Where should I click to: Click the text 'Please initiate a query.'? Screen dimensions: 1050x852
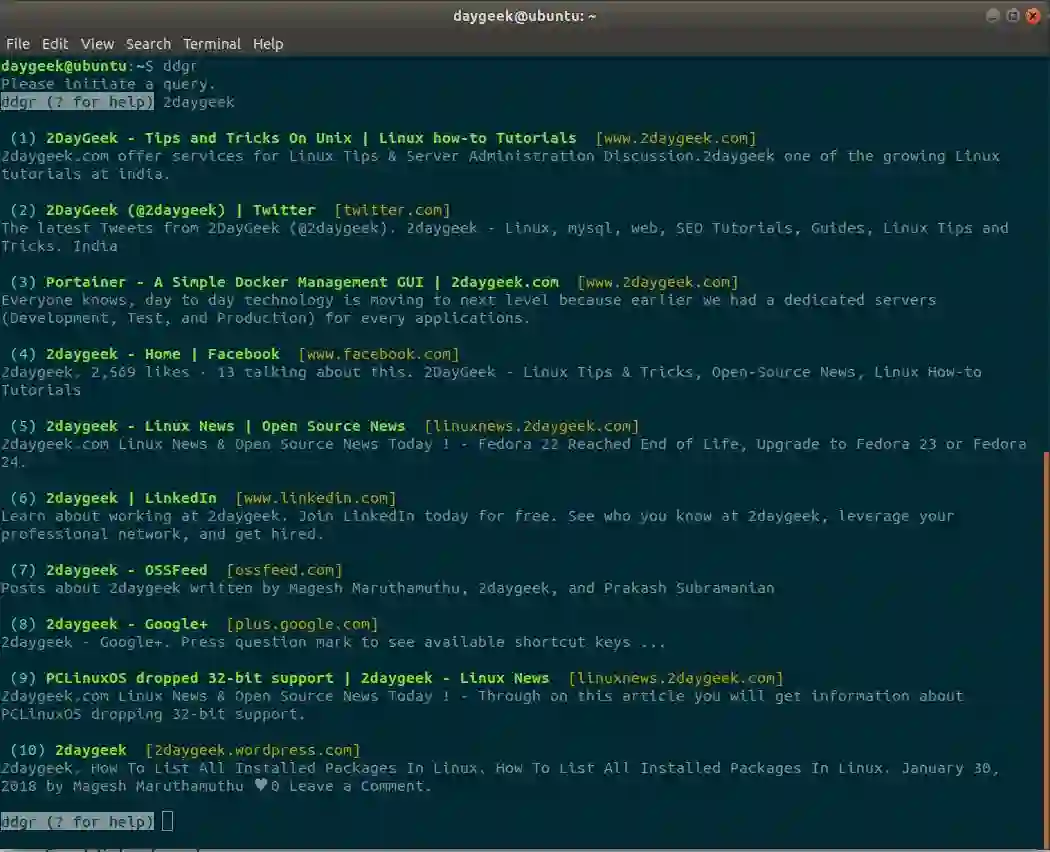coord(108,84)
